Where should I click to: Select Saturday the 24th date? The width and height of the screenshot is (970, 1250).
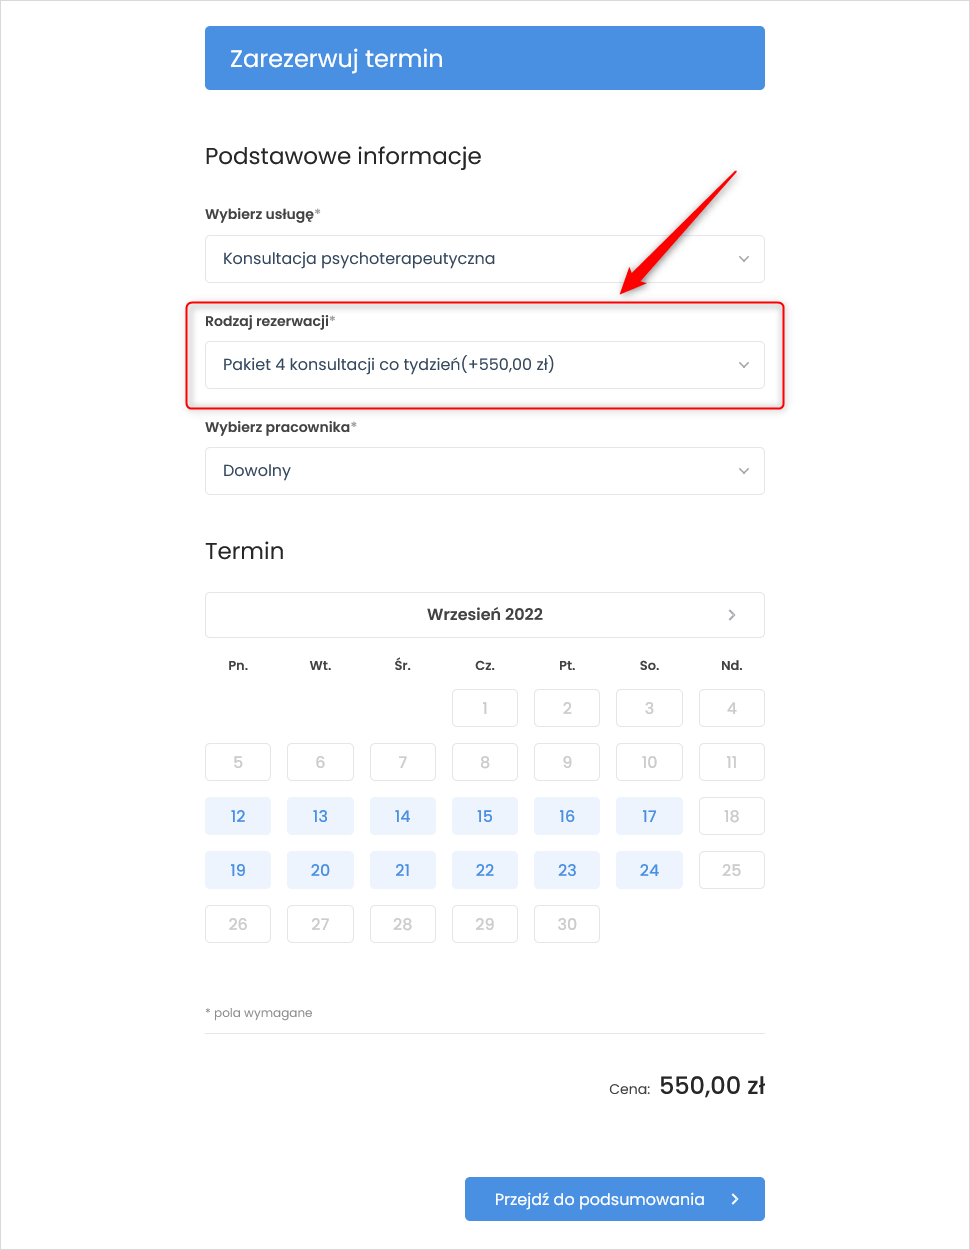[650, 870]
